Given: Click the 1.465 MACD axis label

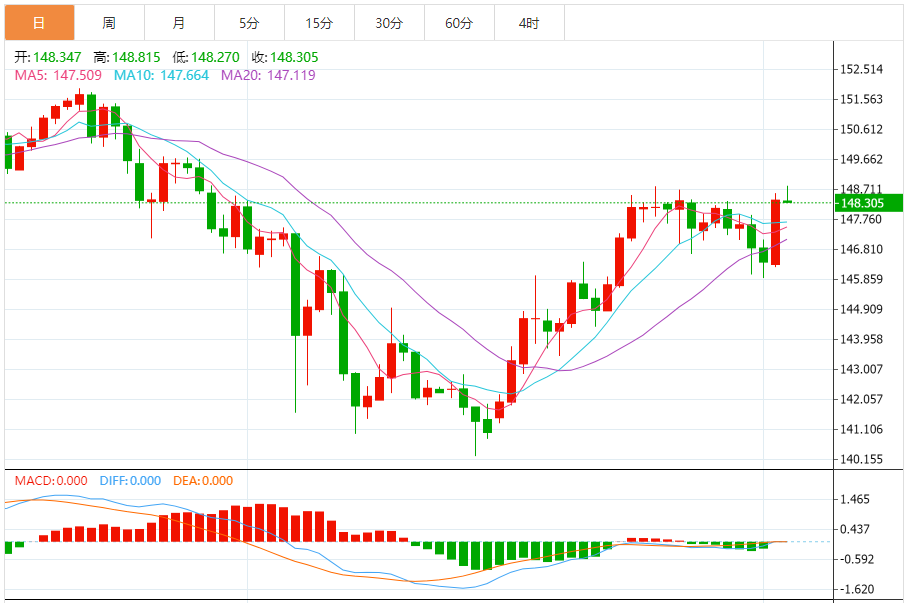Looking at the screenshot, I should pos(855,499).
